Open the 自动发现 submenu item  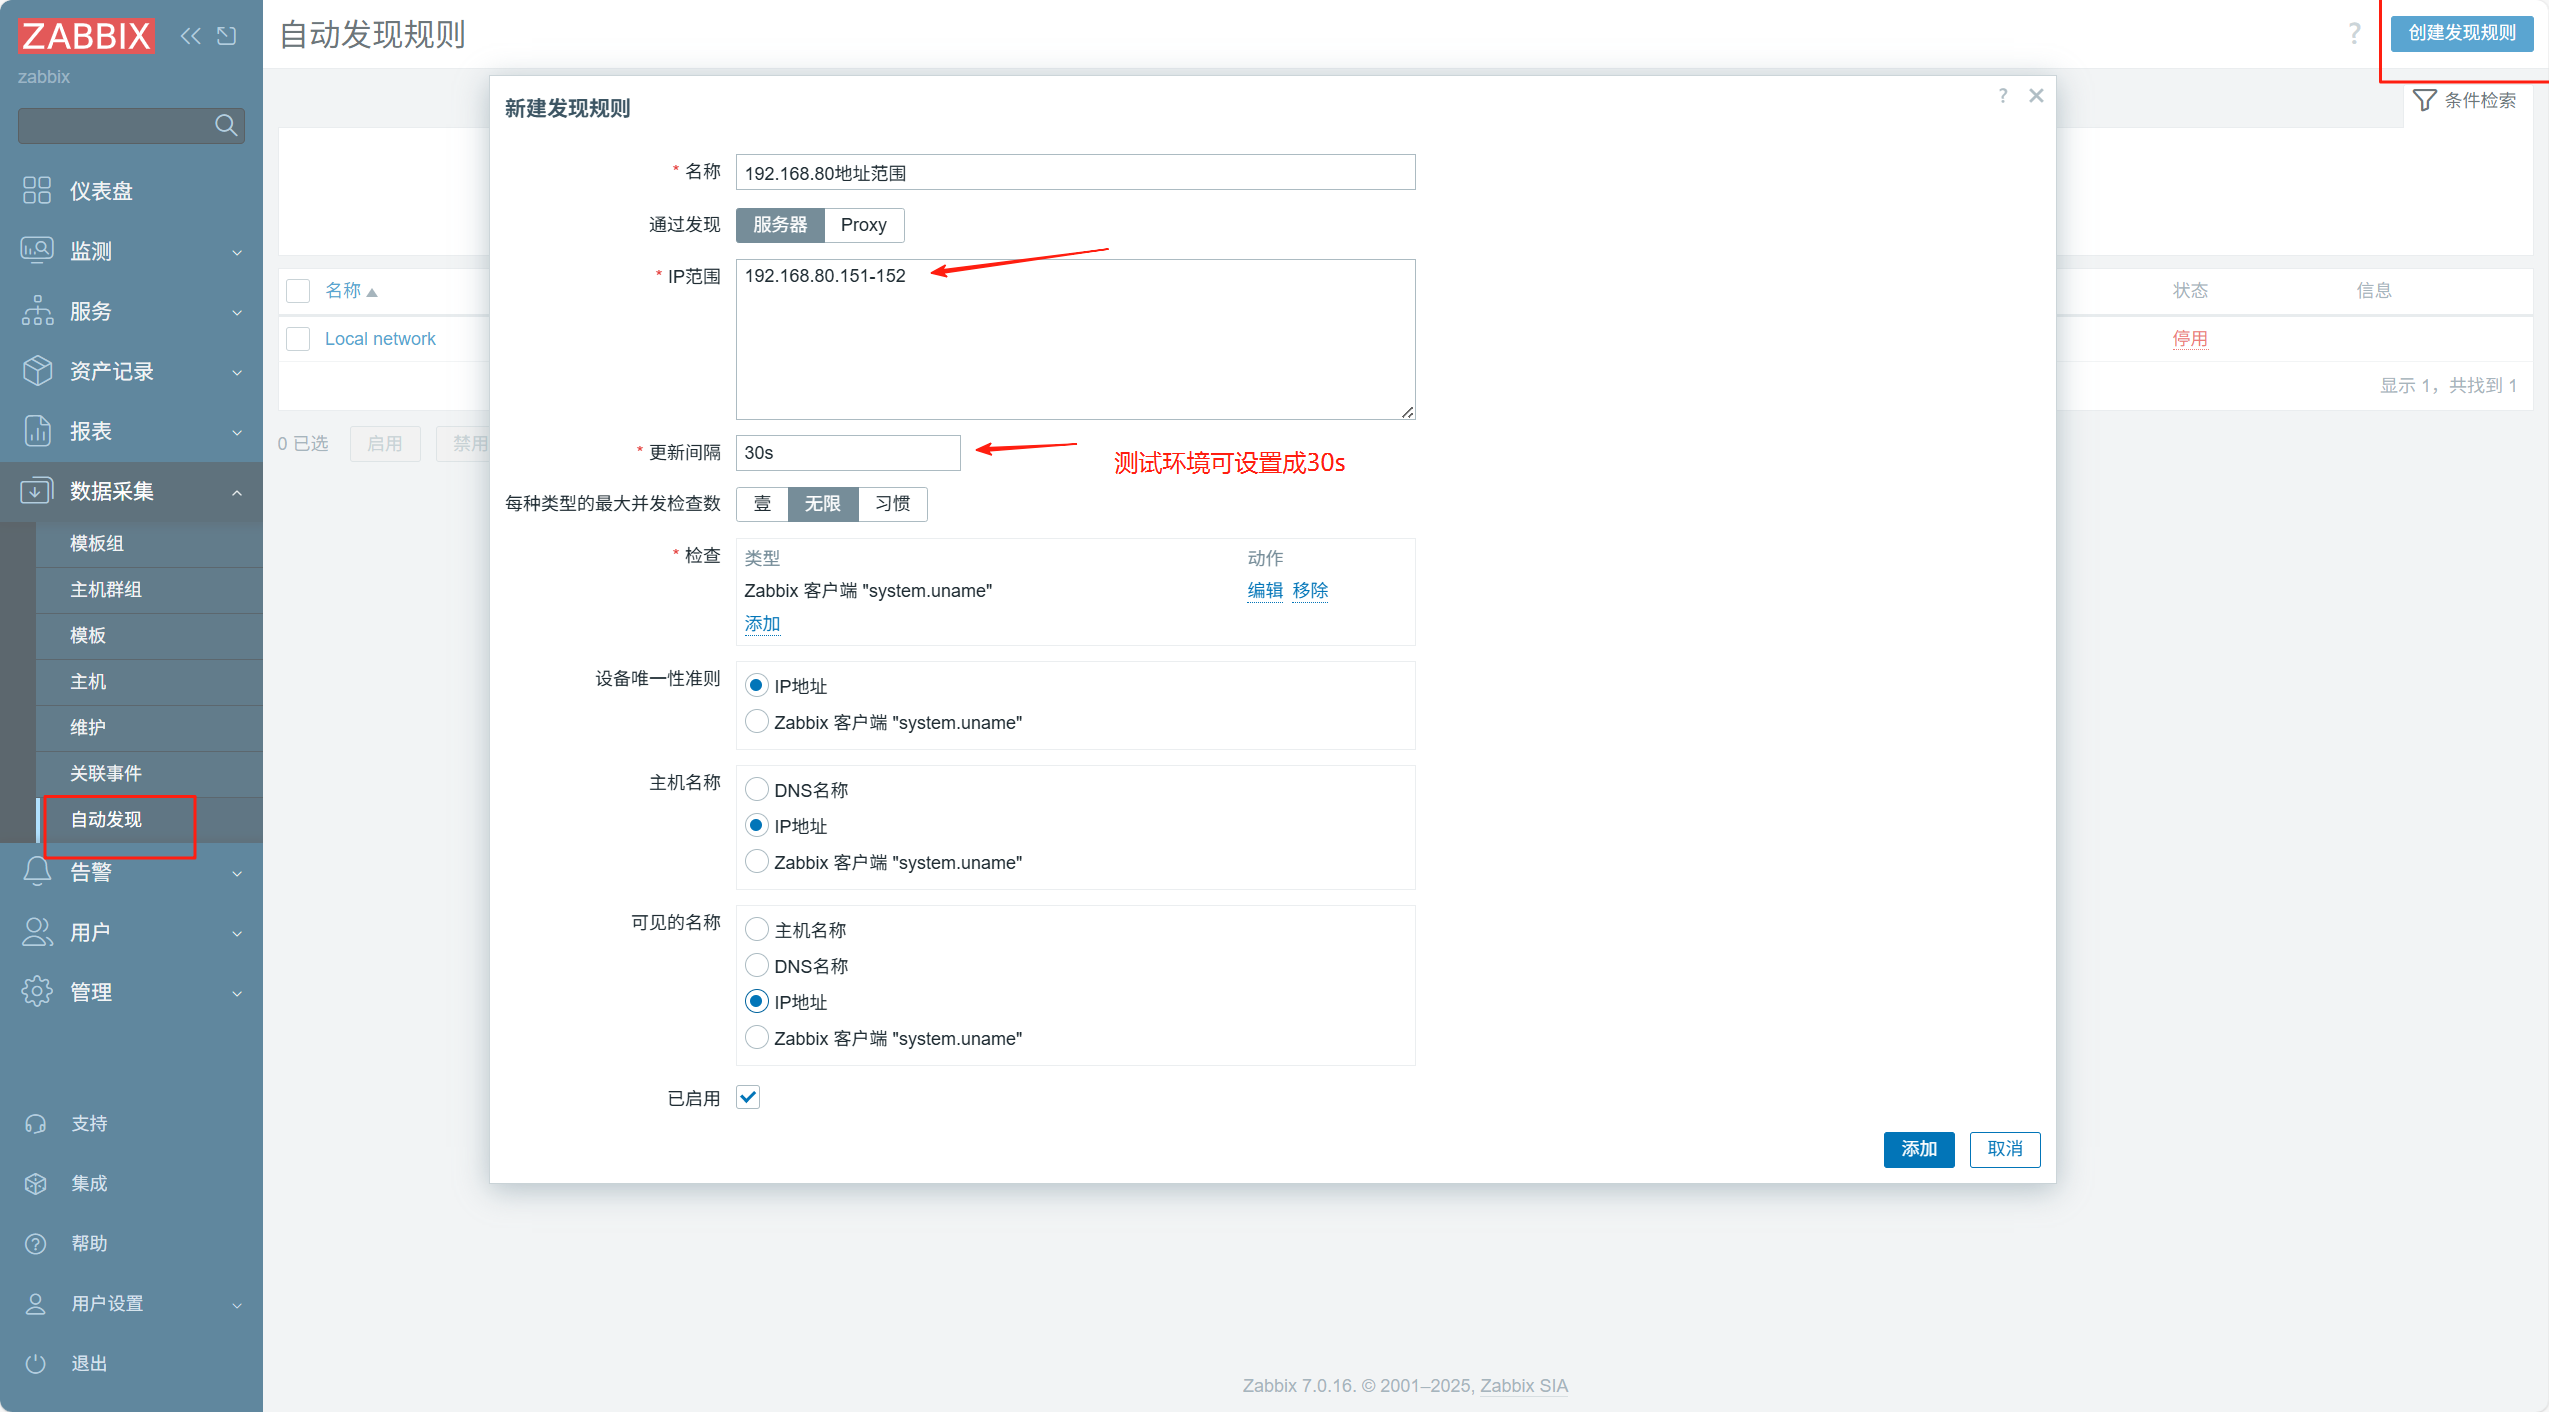(x=149, y=819)
